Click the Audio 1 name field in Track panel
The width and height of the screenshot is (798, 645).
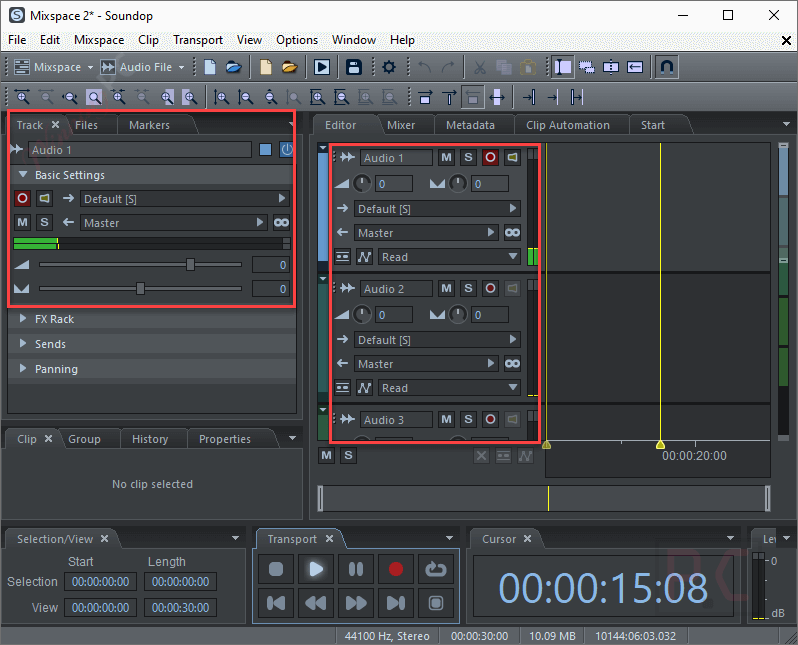coord(140,150)
